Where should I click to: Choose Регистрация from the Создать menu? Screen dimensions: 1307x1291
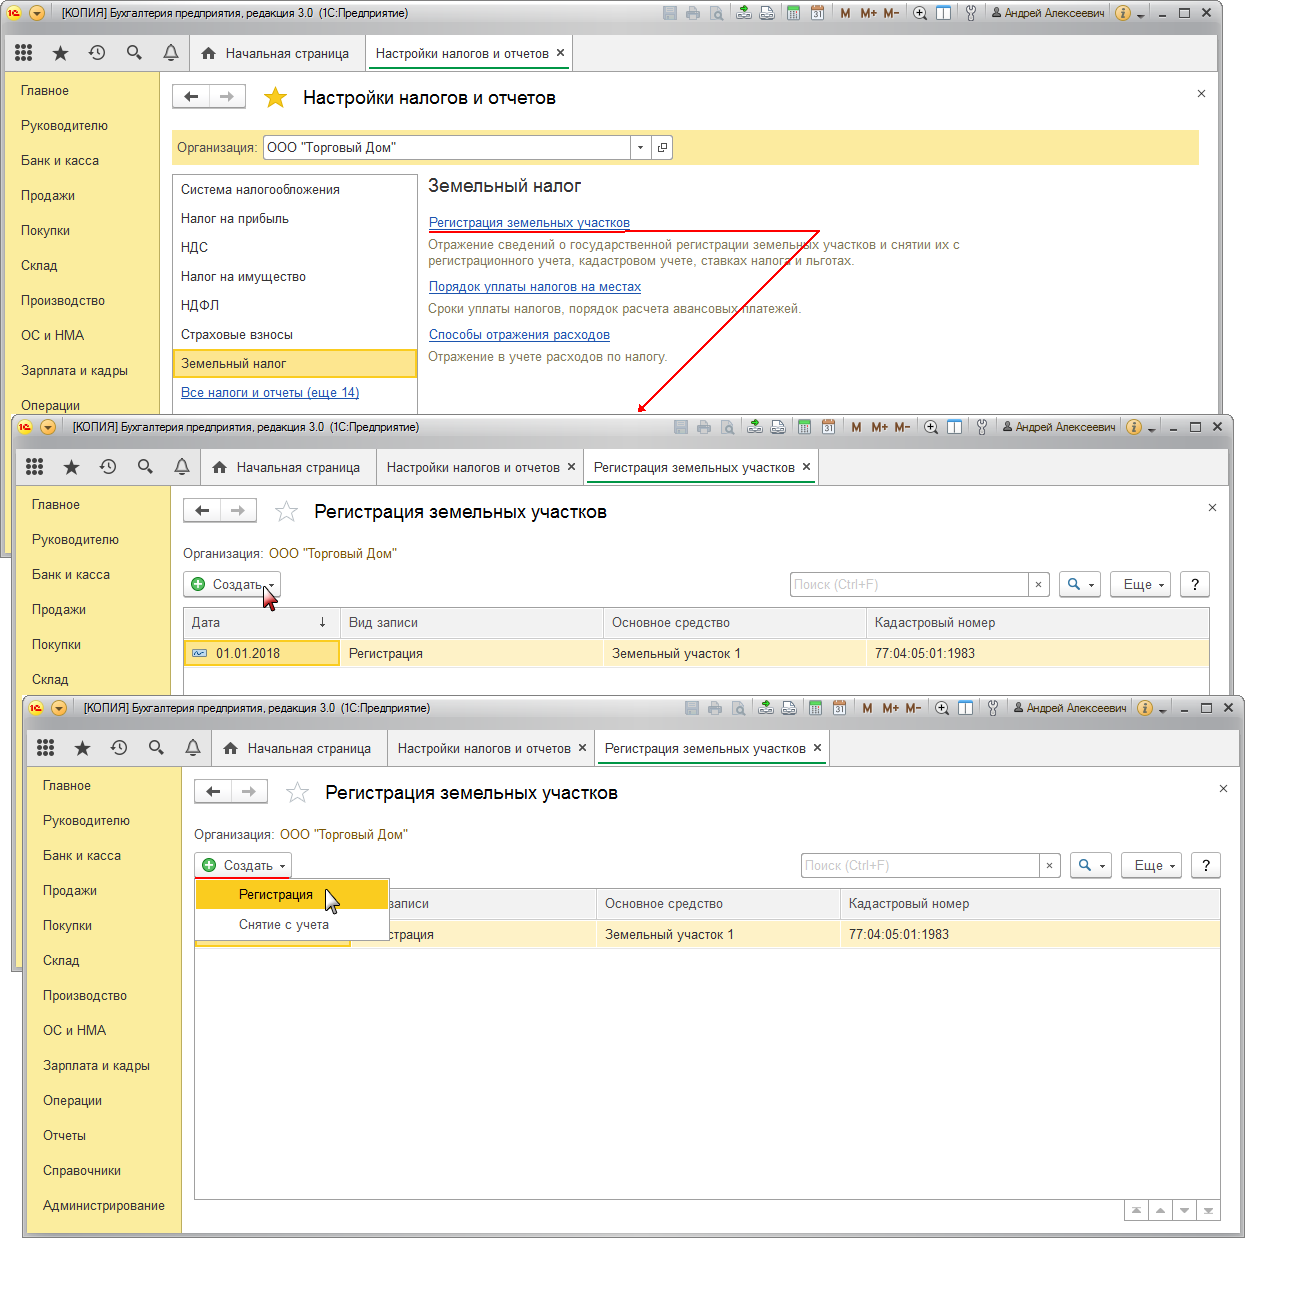291,894
